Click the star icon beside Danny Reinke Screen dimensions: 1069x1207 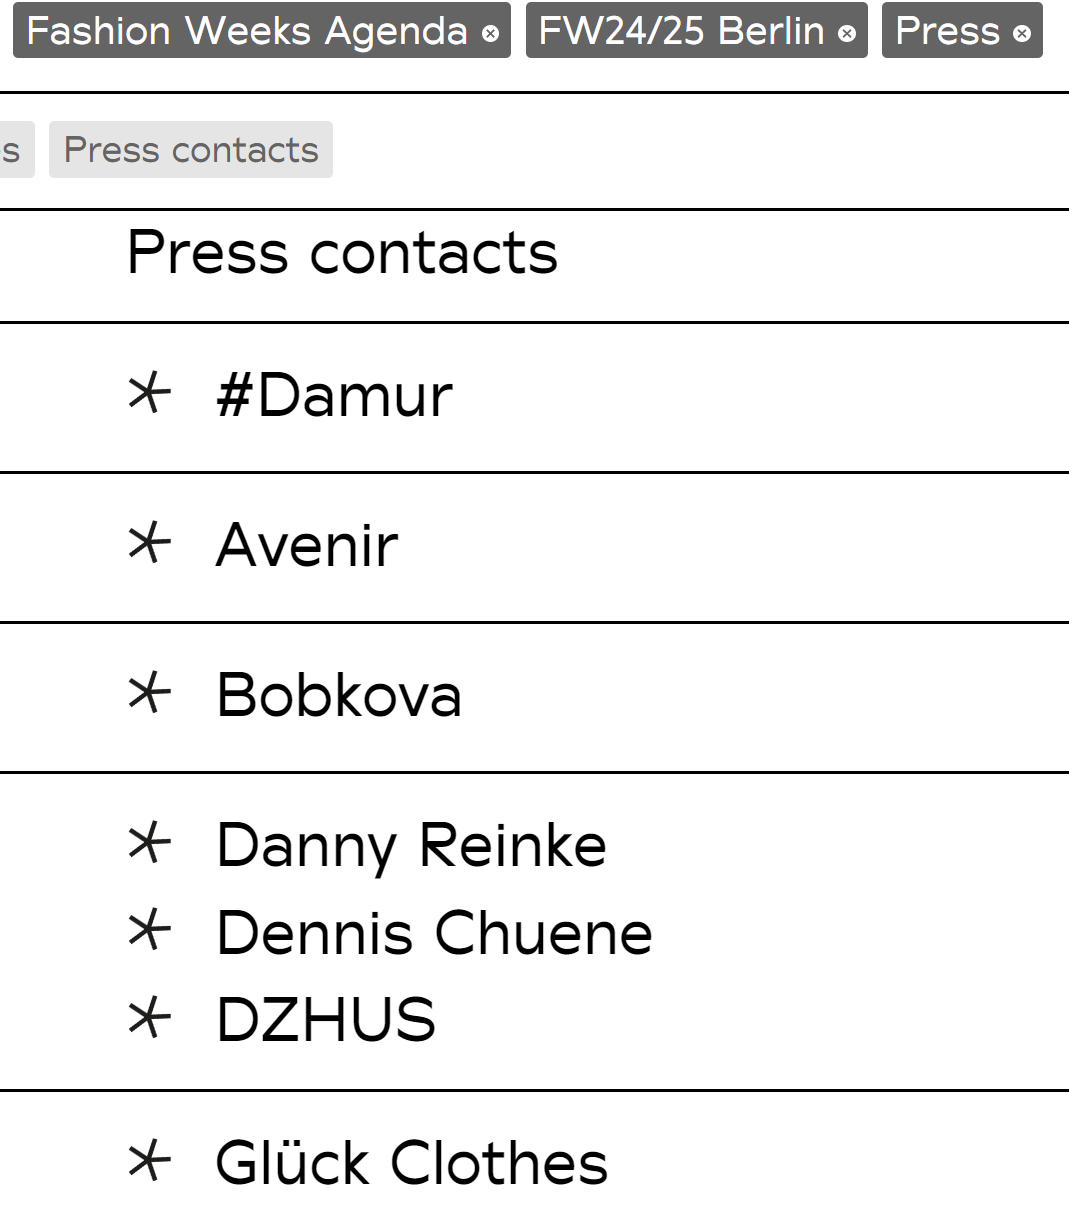click(x=149, y=844)
